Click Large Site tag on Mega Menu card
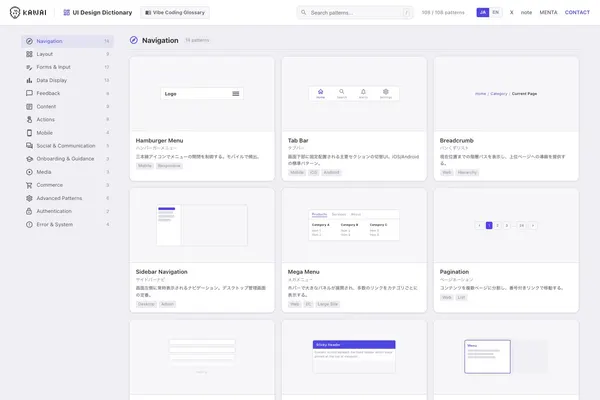600x400 pixels. coord(328,304)
